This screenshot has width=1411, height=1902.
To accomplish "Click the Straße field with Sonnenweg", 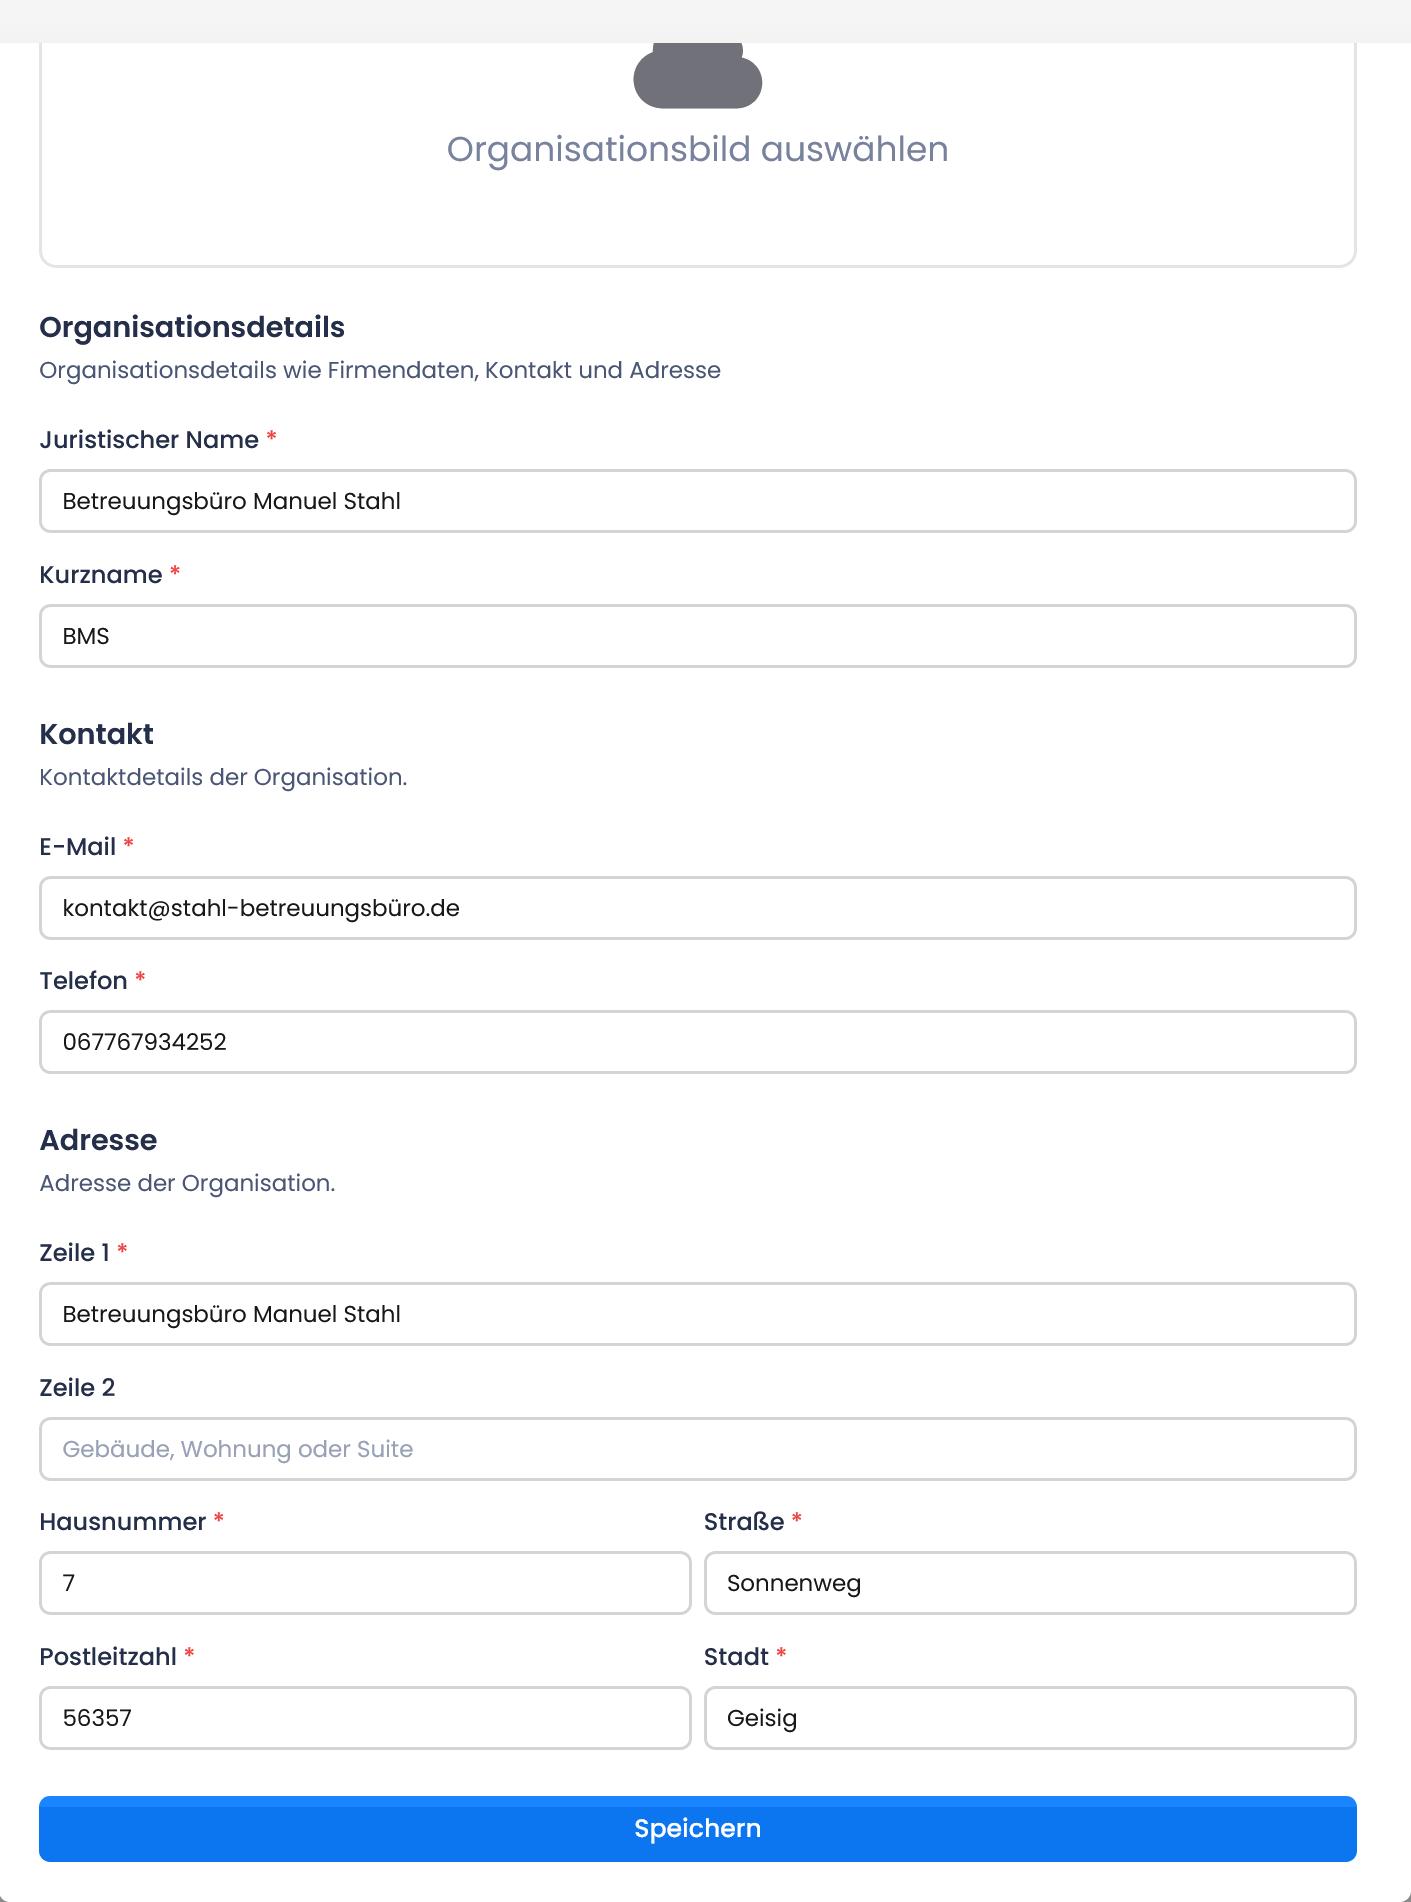I will pos(1029,1583).
